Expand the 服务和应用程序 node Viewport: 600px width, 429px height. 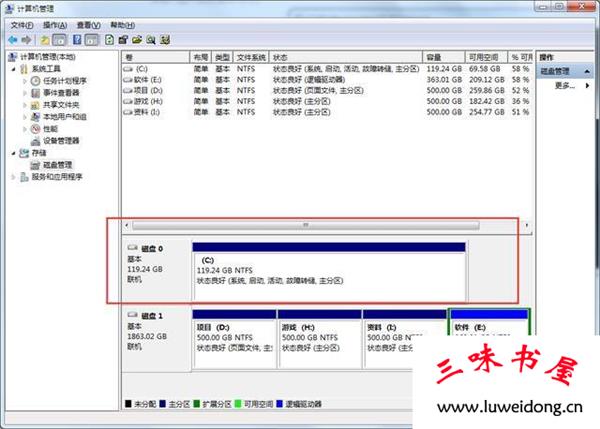(13, 177)
